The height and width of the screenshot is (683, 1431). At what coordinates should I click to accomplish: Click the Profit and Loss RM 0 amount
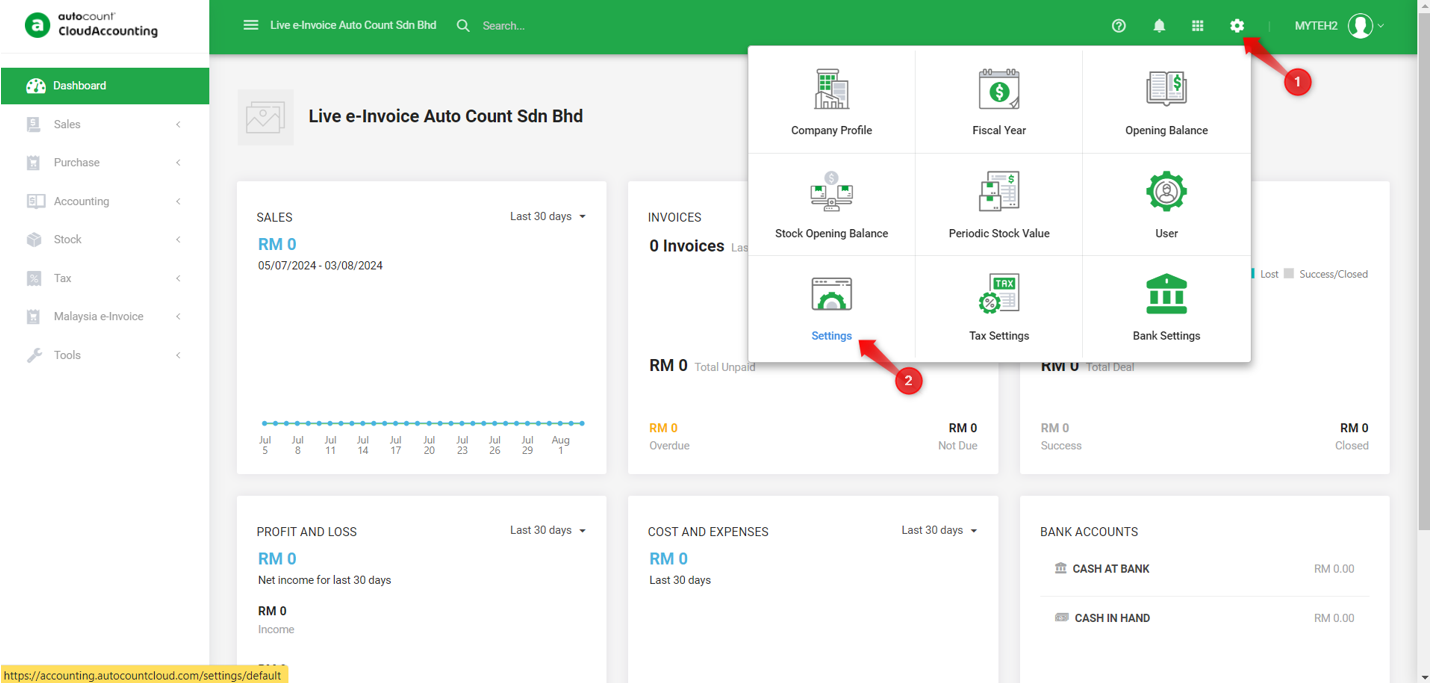277,559
